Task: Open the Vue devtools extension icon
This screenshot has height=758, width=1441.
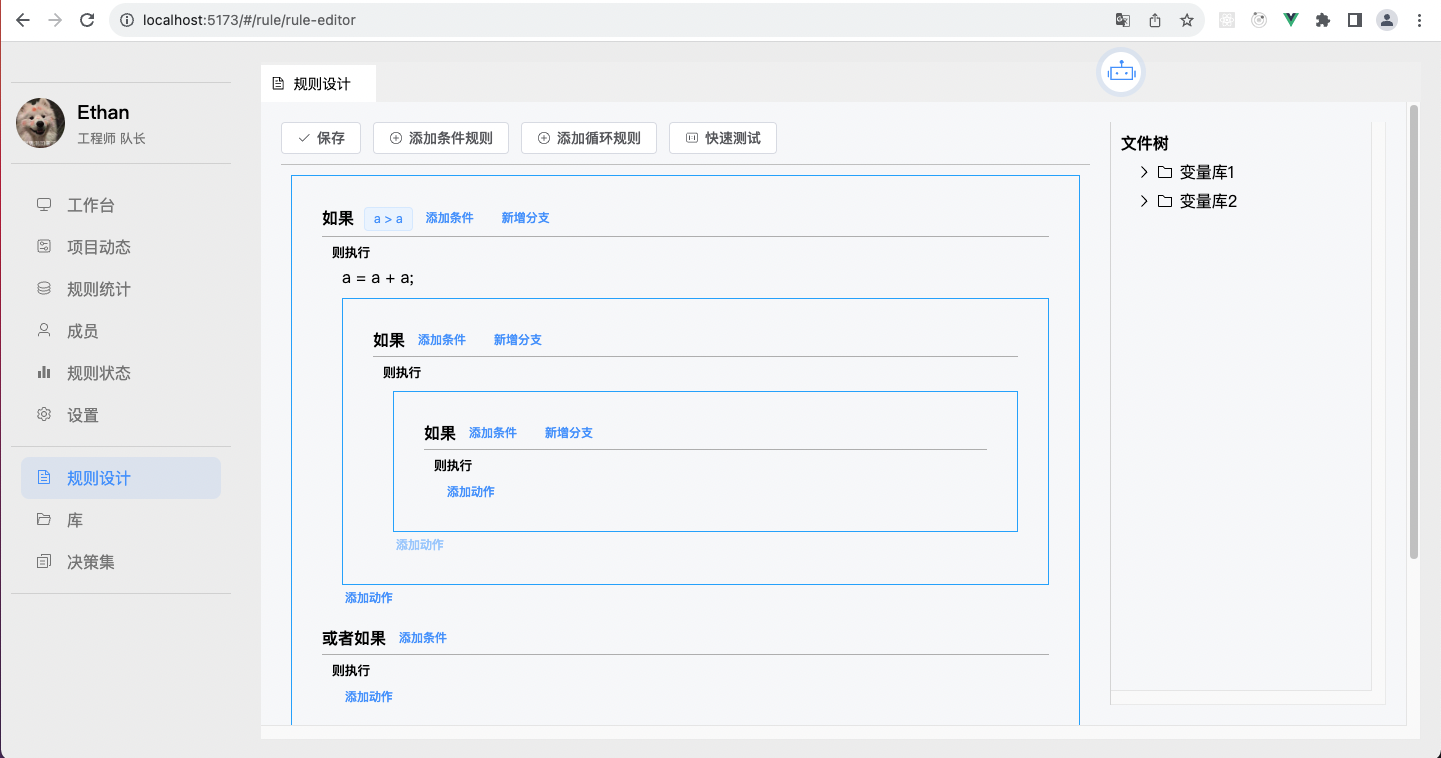Action: [x=1291, y=20]
